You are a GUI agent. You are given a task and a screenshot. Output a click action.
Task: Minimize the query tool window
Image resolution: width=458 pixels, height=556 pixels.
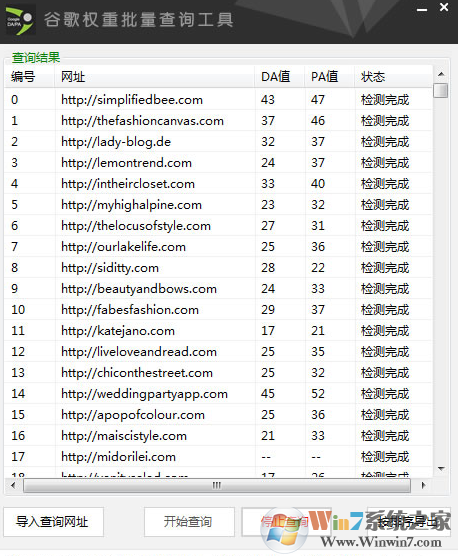(x=422, y=9)
